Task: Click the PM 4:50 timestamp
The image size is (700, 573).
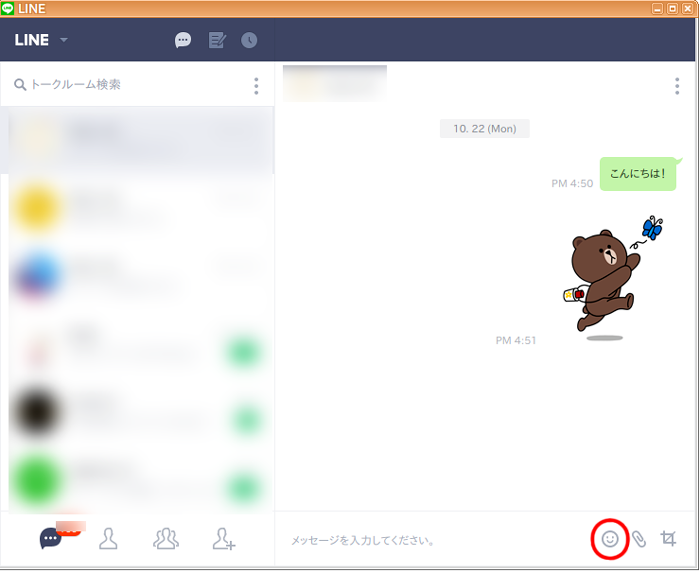Action: [572, 183]
